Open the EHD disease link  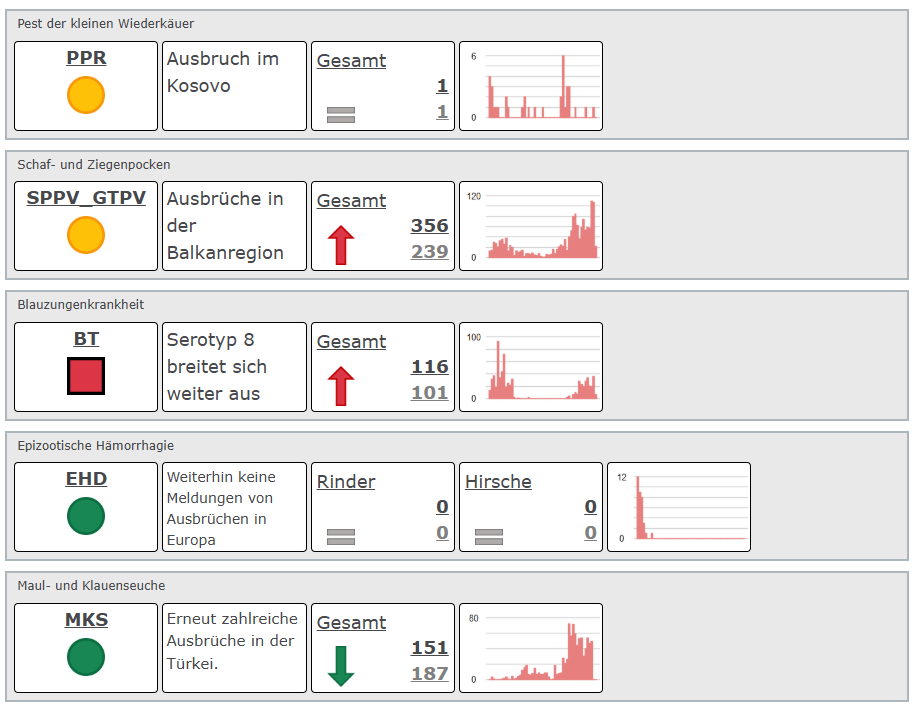click(x=86, y=479)
